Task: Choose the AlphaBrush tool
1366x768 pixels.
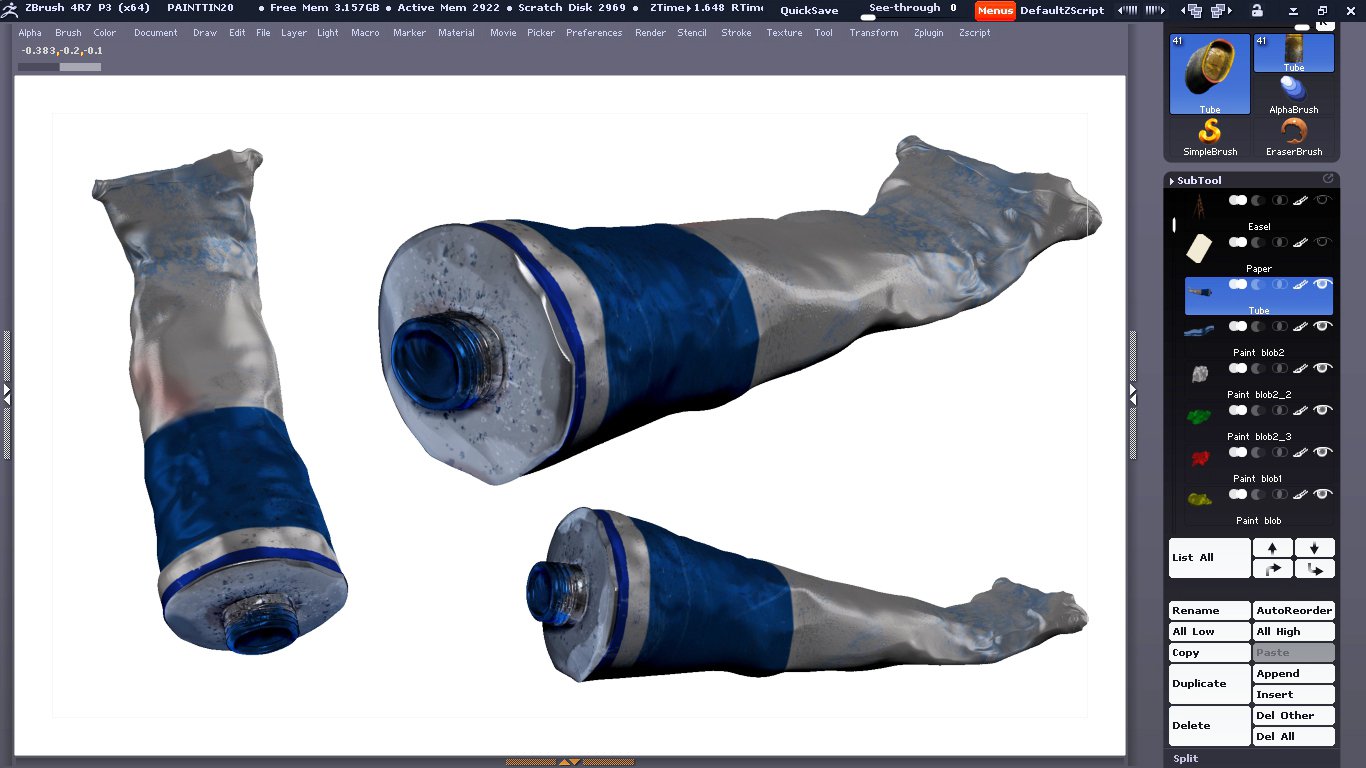Action: point(1294,93)
